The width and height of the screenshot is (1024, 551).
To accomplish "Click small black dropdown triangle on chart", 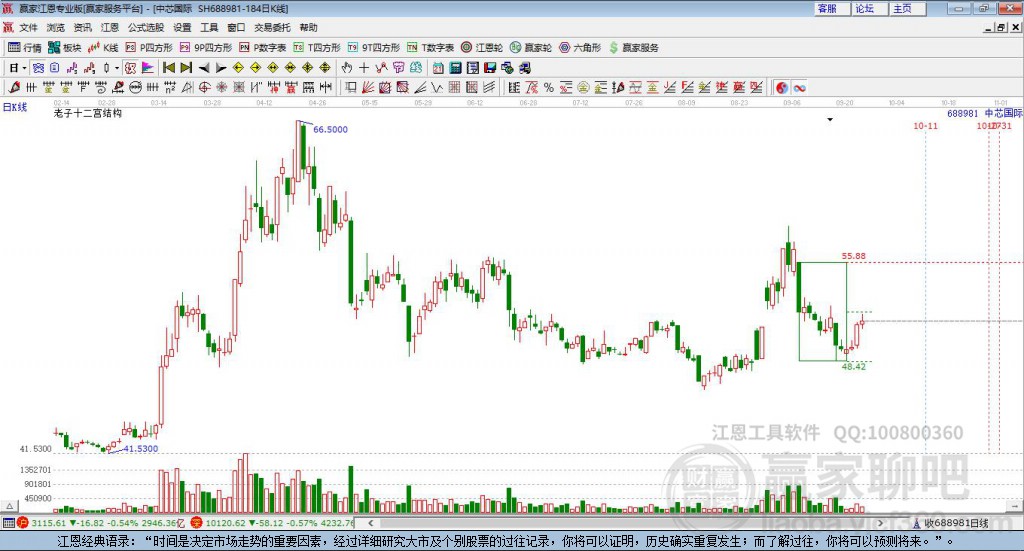I will point(830,119).
